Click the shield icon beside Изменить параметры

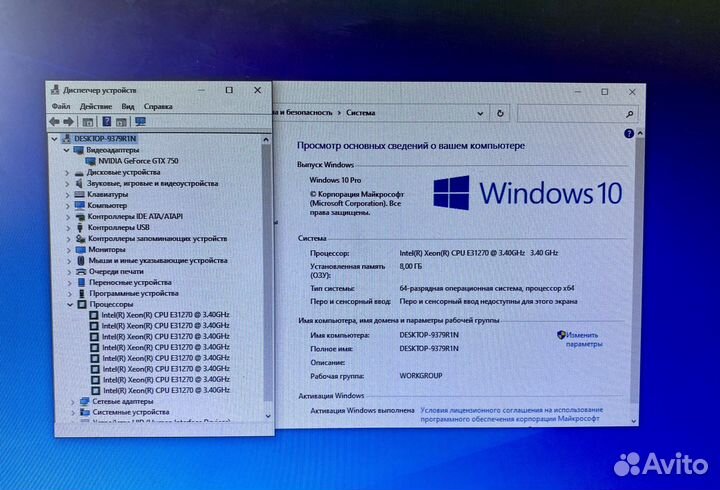point(561,335)
